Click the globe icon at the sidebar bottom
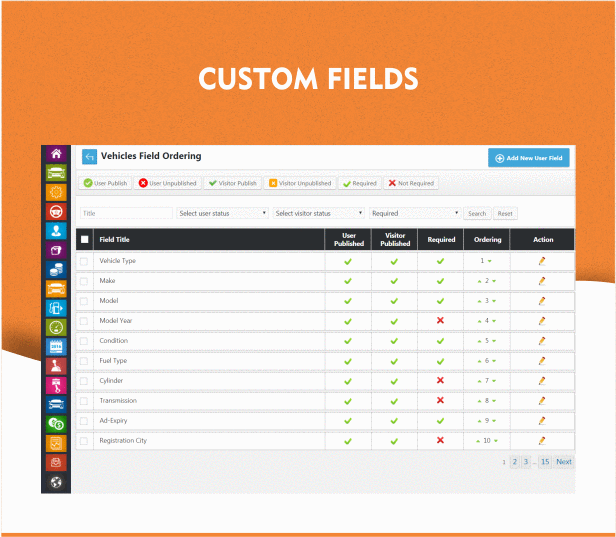Image resolution: width=616 pixels, height=537 pixels. [56, 481]
